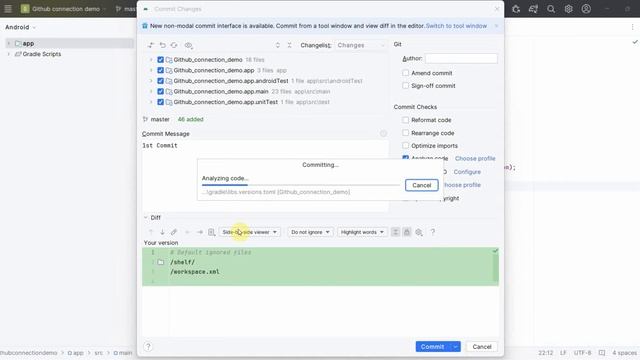Click into the Author input field
Image resolution: width=640 pixels, height=360 pixels.
pyautogui.click(x=461, y=58)
